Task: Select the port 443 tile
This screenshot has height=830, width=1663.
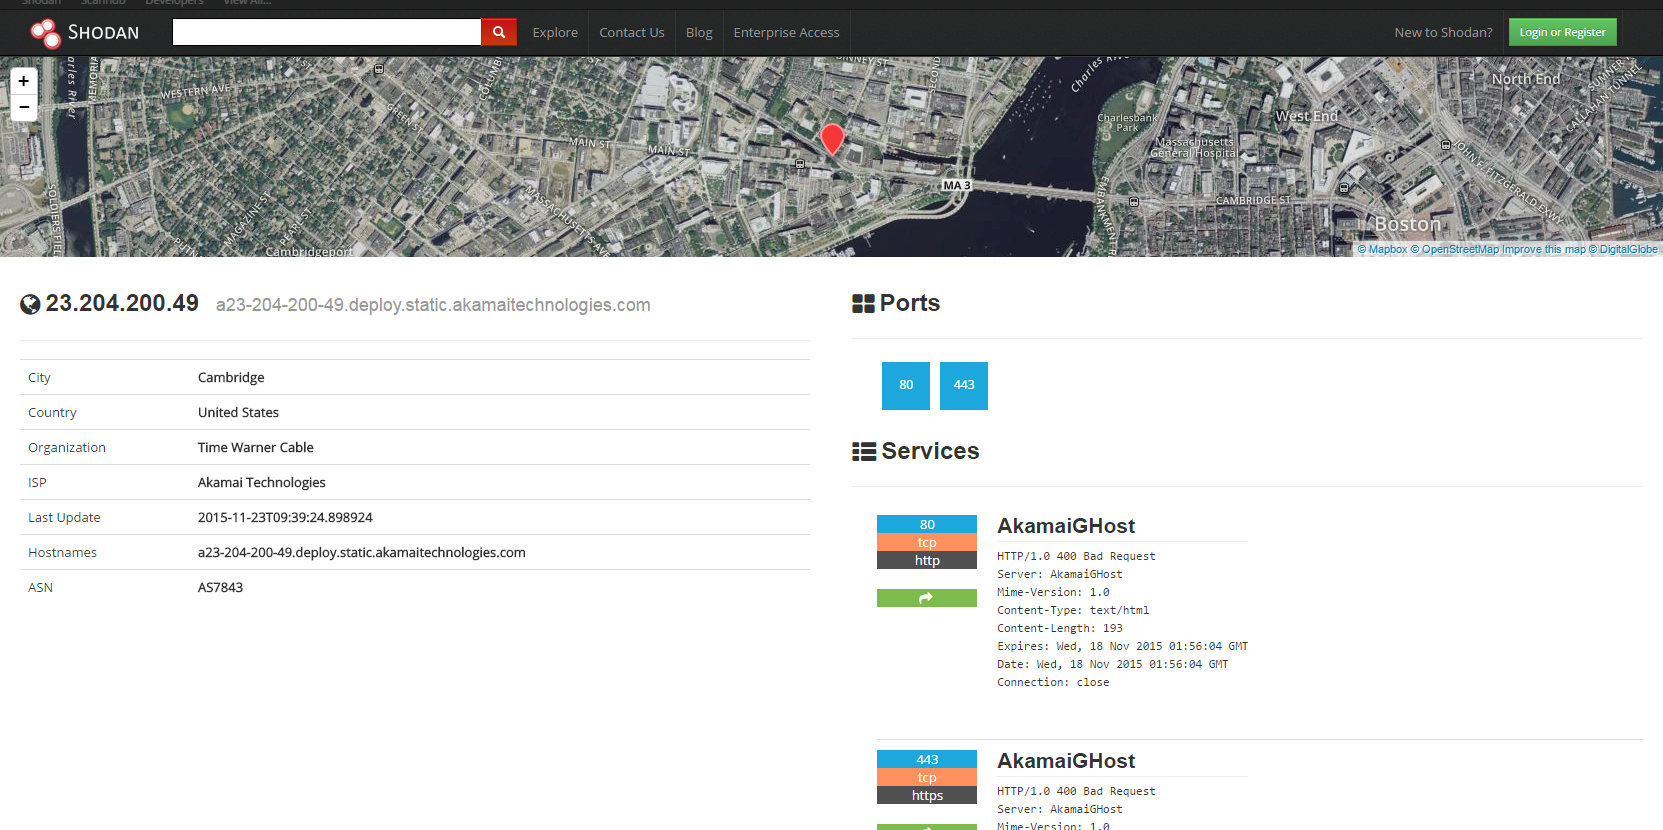Action: click(x=964, y=385)
